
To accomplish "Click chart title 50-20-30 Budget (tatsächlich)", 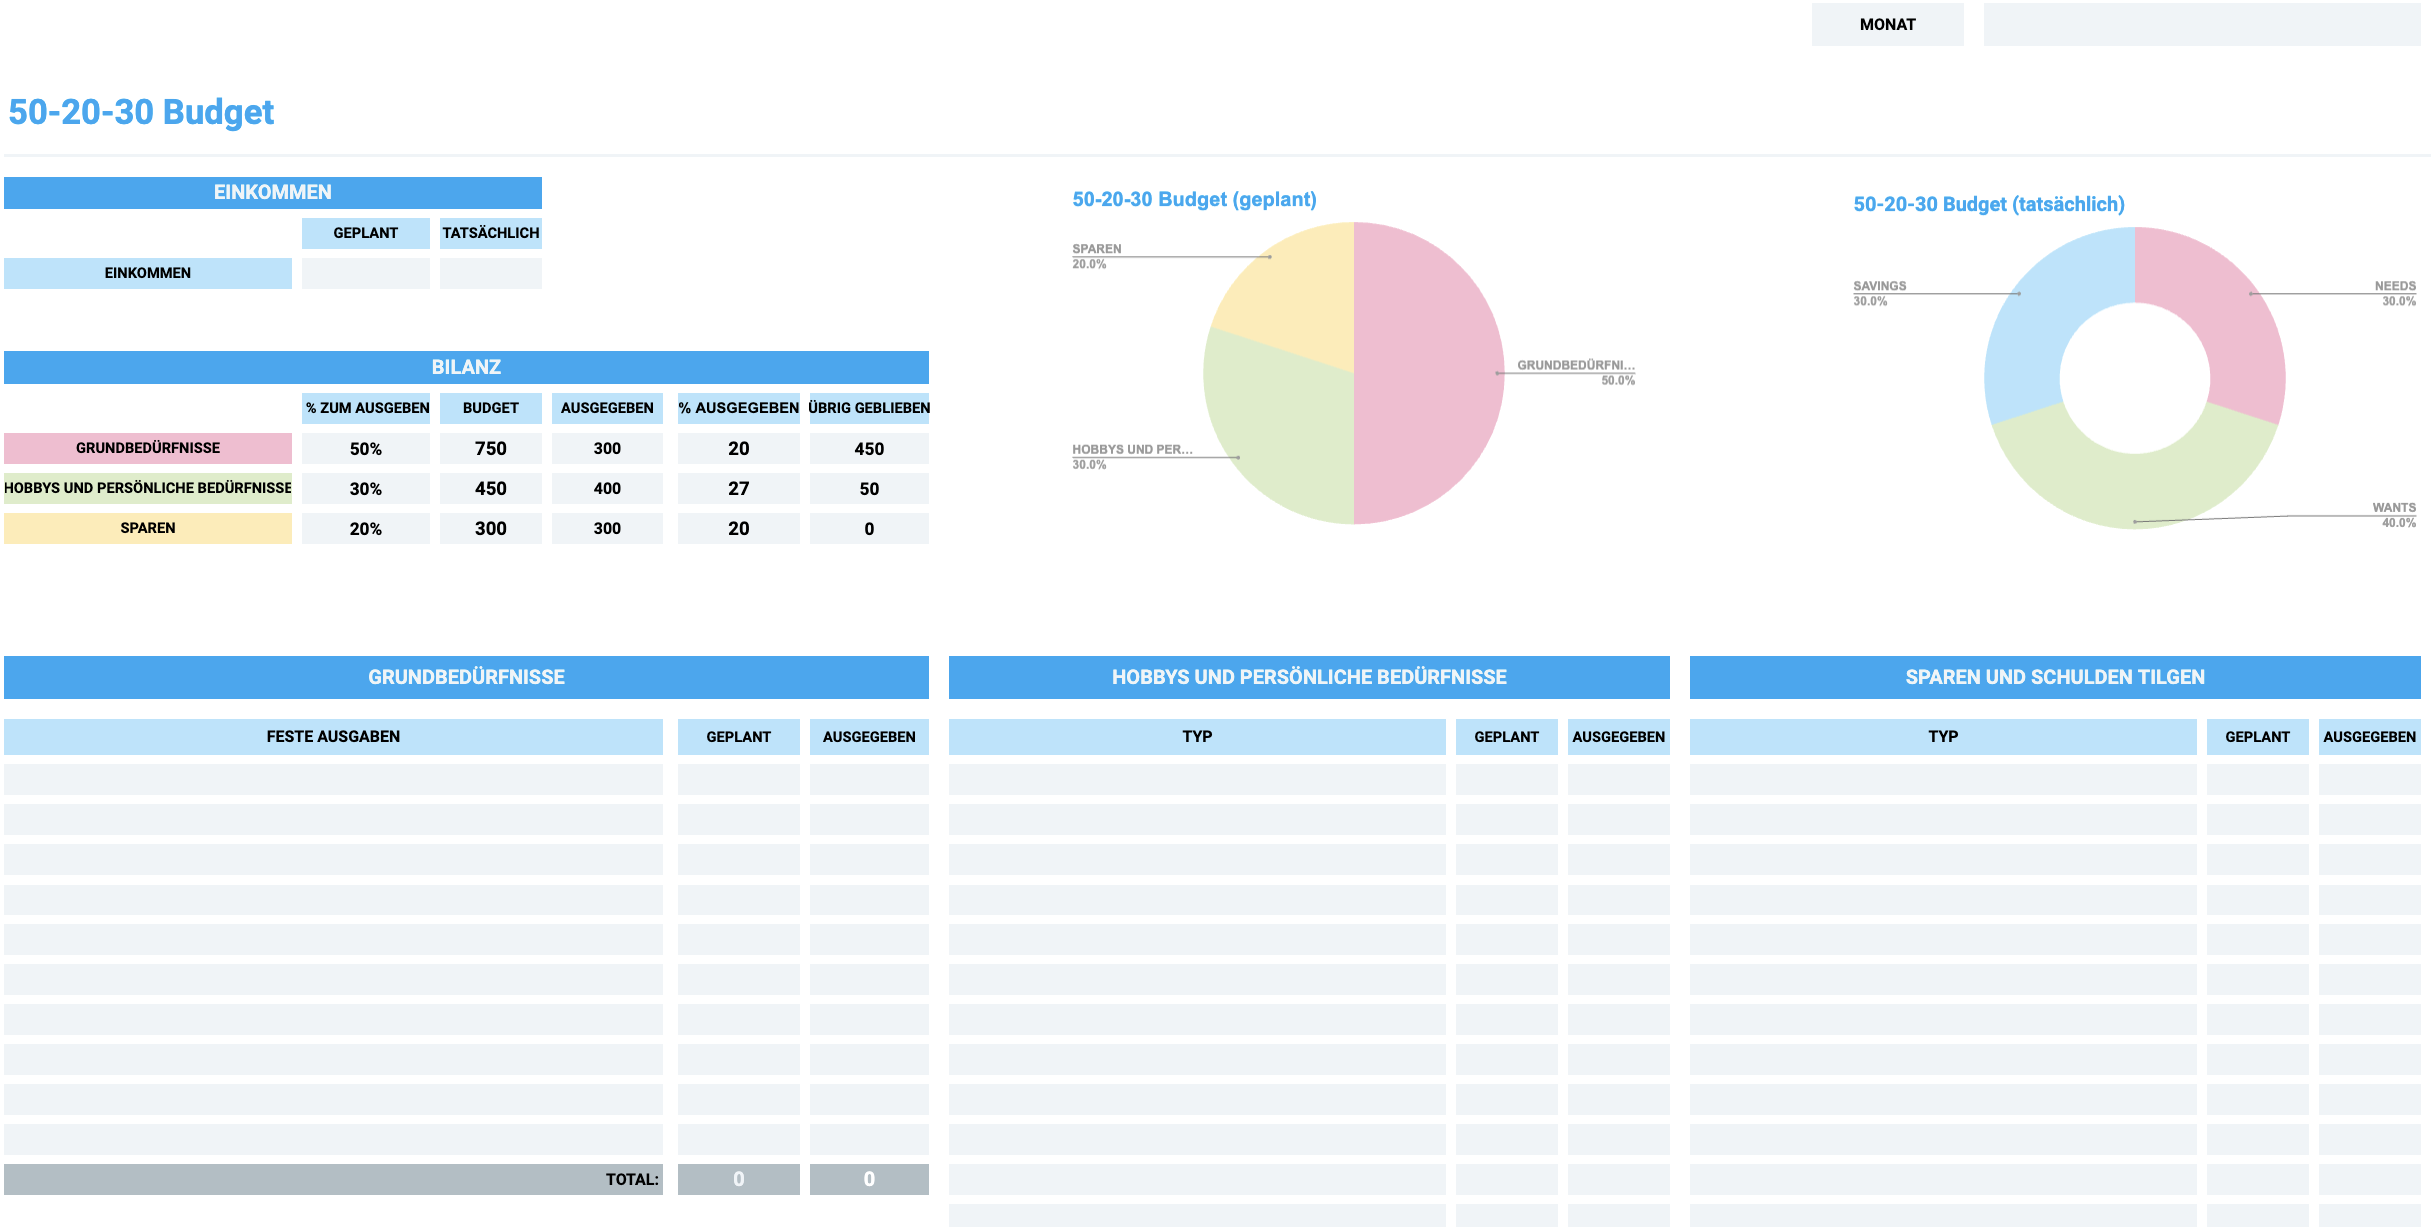I will (1989, 204).
